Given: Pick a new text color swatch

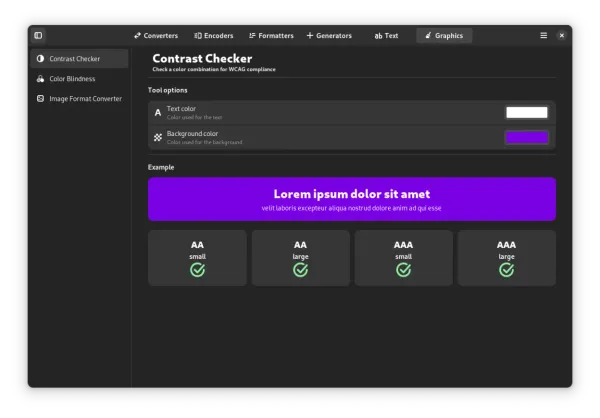Looking at the screenshot, I should pos(527,113).
